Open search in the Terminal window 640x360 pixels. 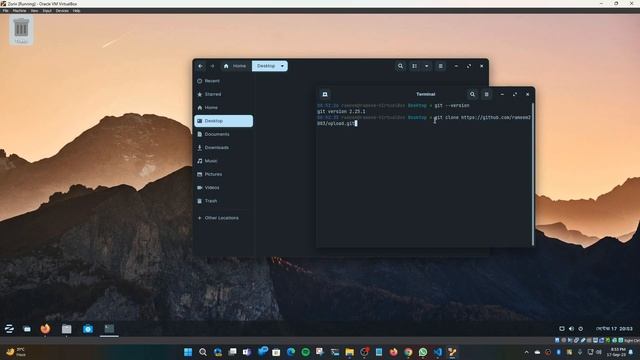coord(472,94)
